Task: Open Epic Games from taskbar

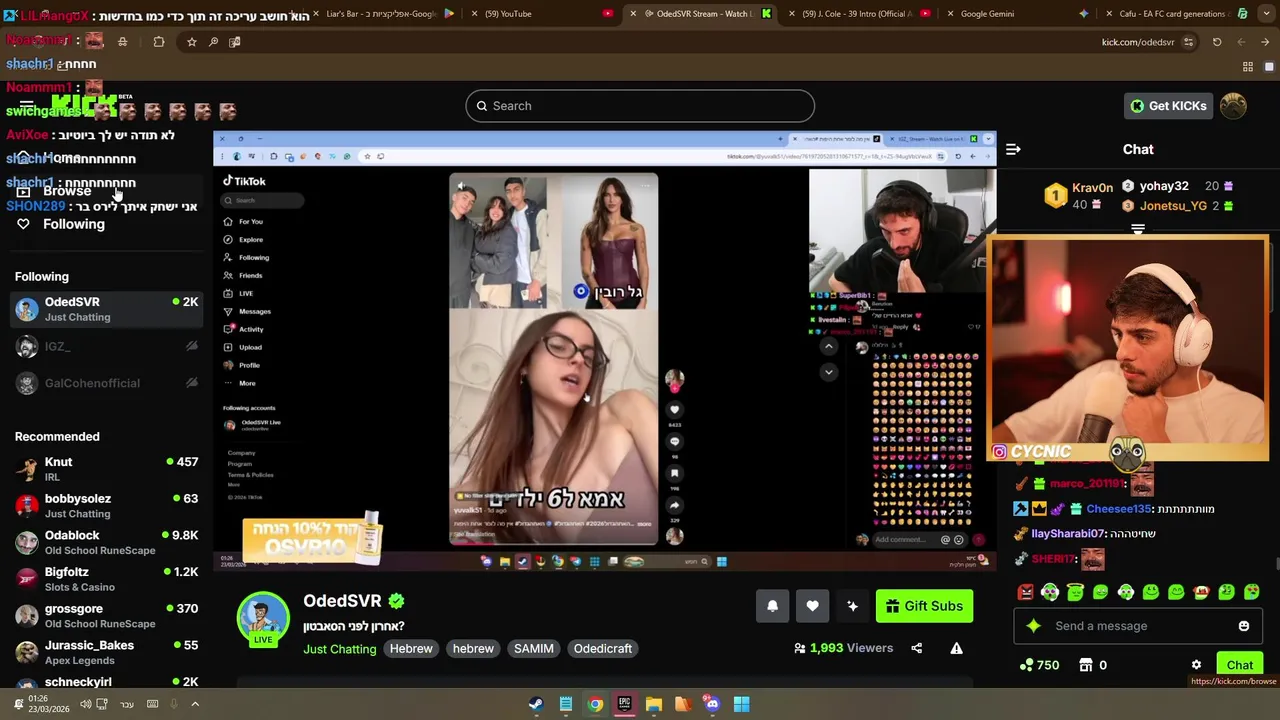Action: [624, 704]
